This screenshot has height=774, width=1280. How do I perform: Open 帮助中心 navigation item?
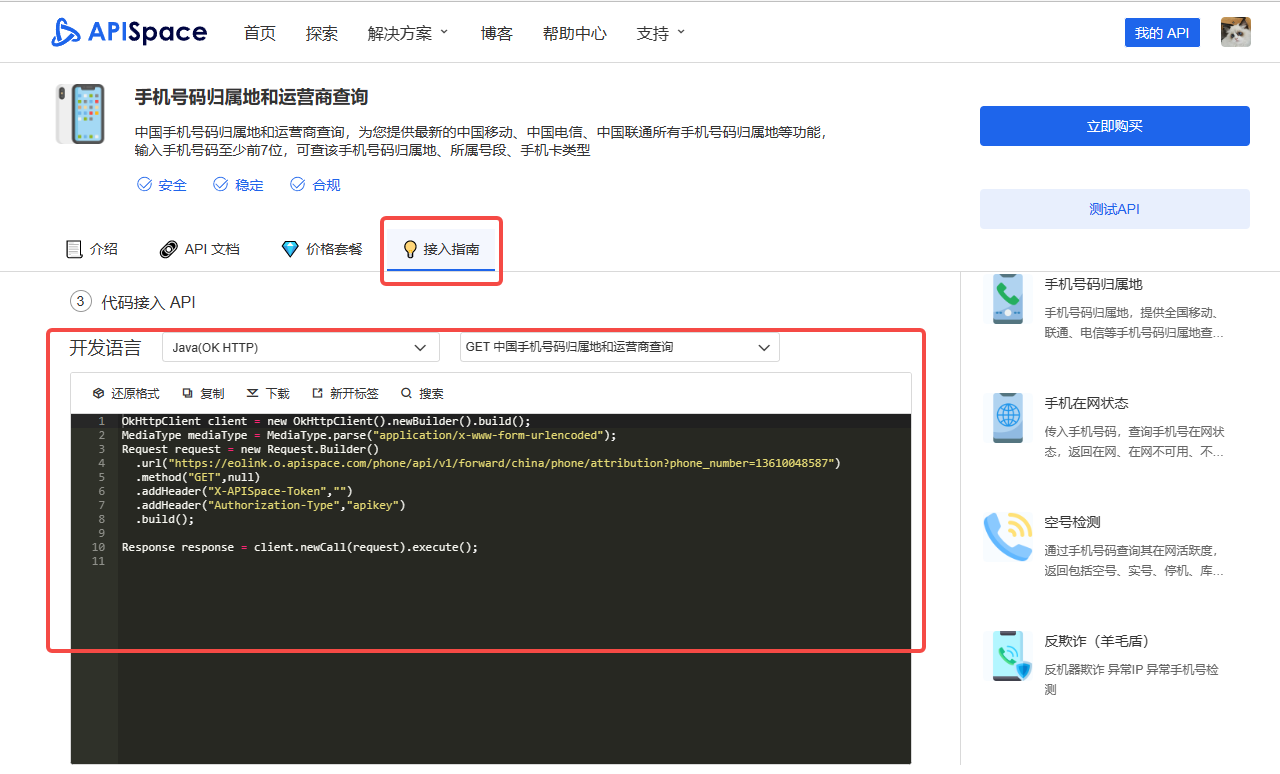coord(575,33)
